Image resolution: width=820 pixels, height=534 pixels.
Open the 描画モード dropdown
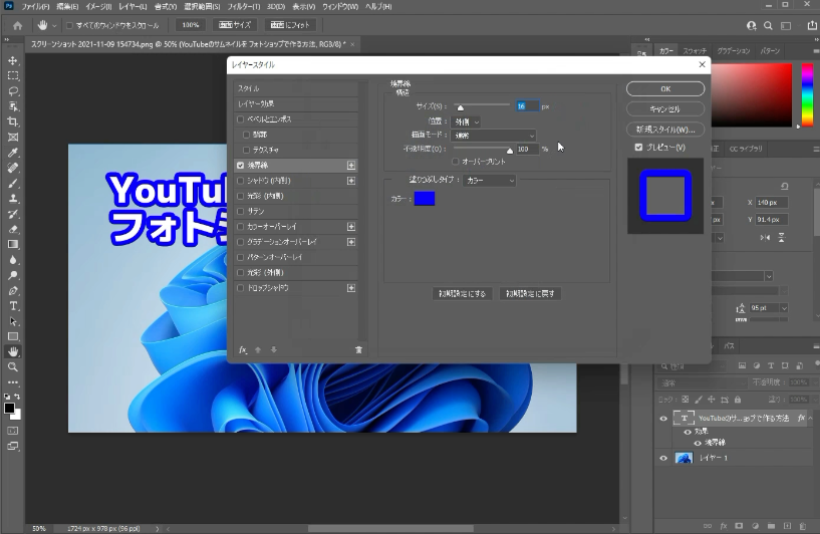pos(494,135)
